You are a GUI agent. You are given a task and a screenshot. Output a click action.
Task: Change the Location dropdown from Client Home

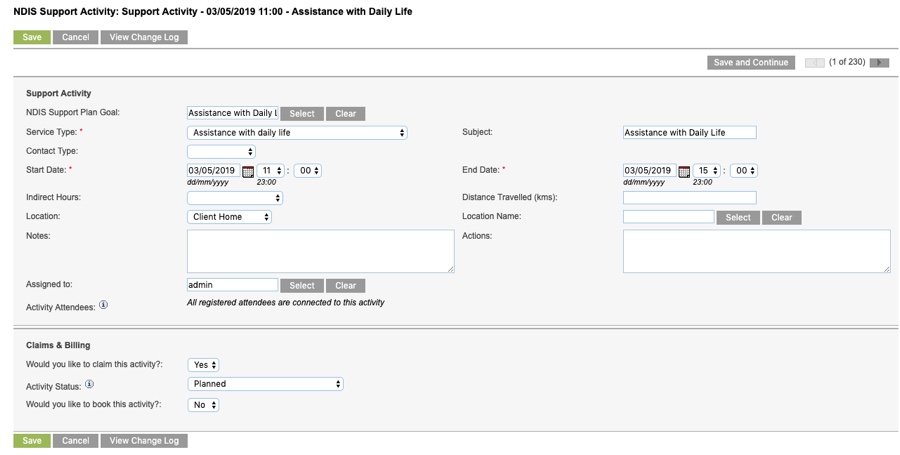tap(229, 217)
